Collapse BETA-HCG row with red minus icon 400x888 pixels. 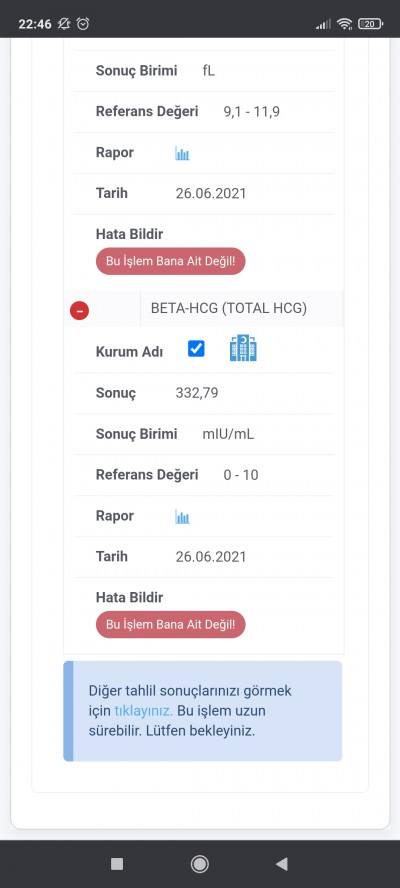(79, 310)
